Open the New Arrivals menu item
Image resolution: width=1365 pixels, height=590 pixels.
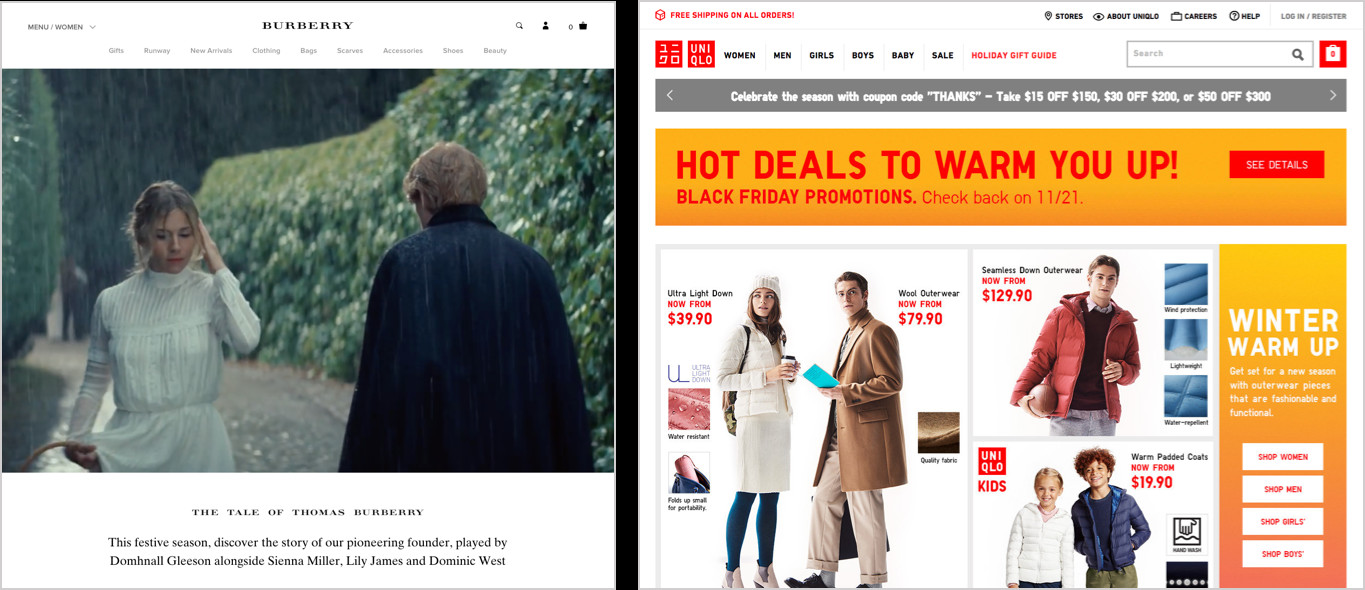pos(211,51)
